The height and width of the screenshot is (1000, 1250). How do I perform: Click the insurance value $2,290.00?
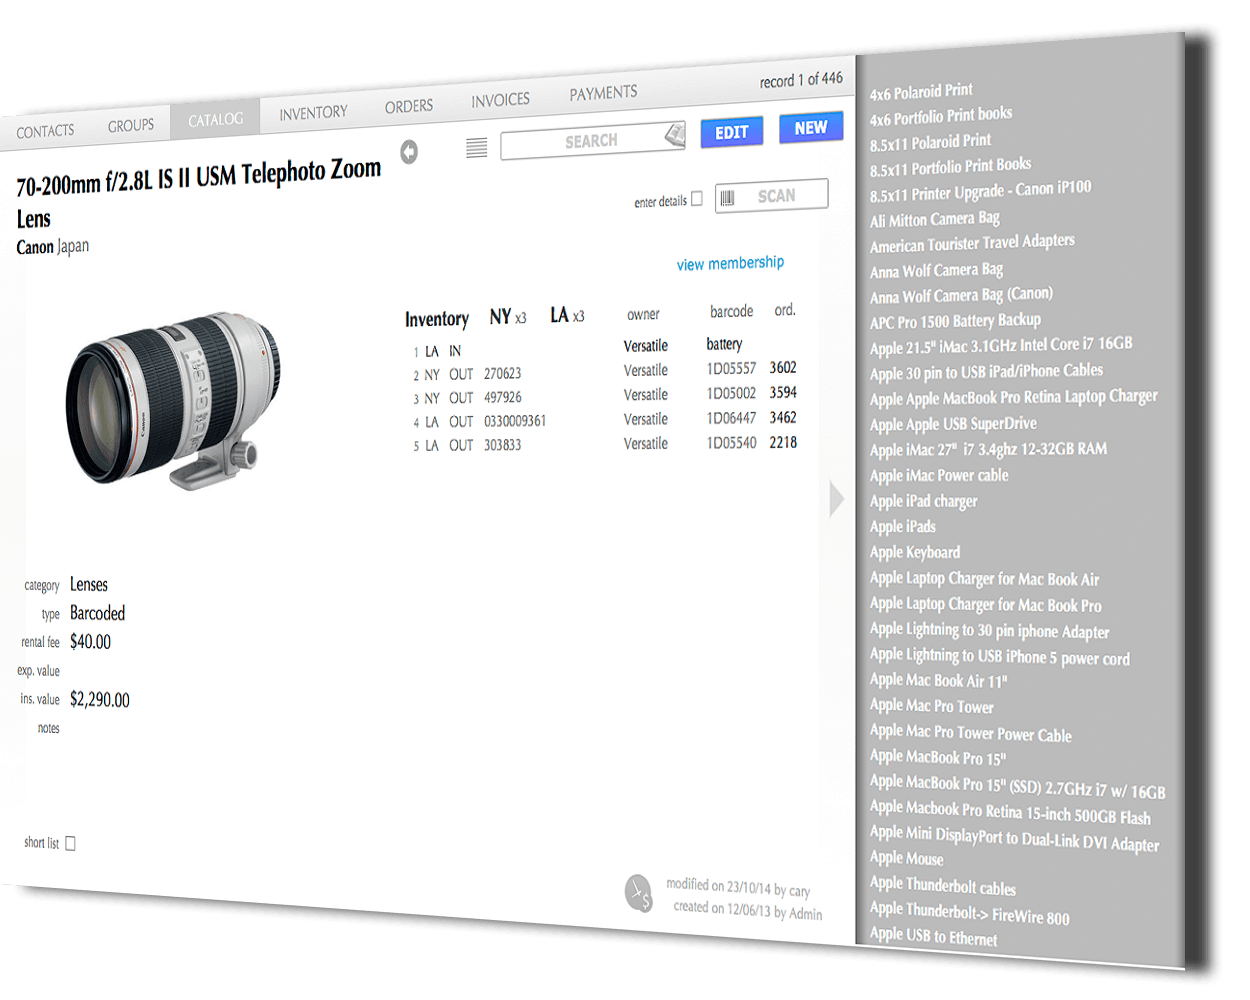(x=99, y=700)
